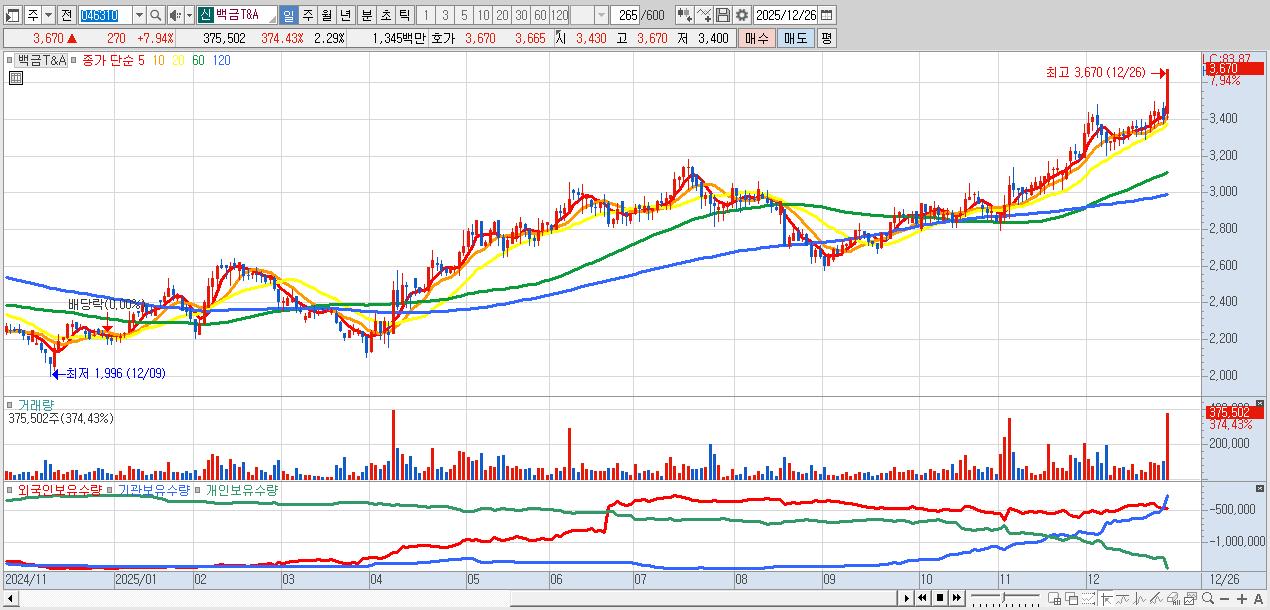The height and width of the screenshot is (610, 1270).
Task: Edit the date field 2025/12/26
Action: tap(786, 15)
